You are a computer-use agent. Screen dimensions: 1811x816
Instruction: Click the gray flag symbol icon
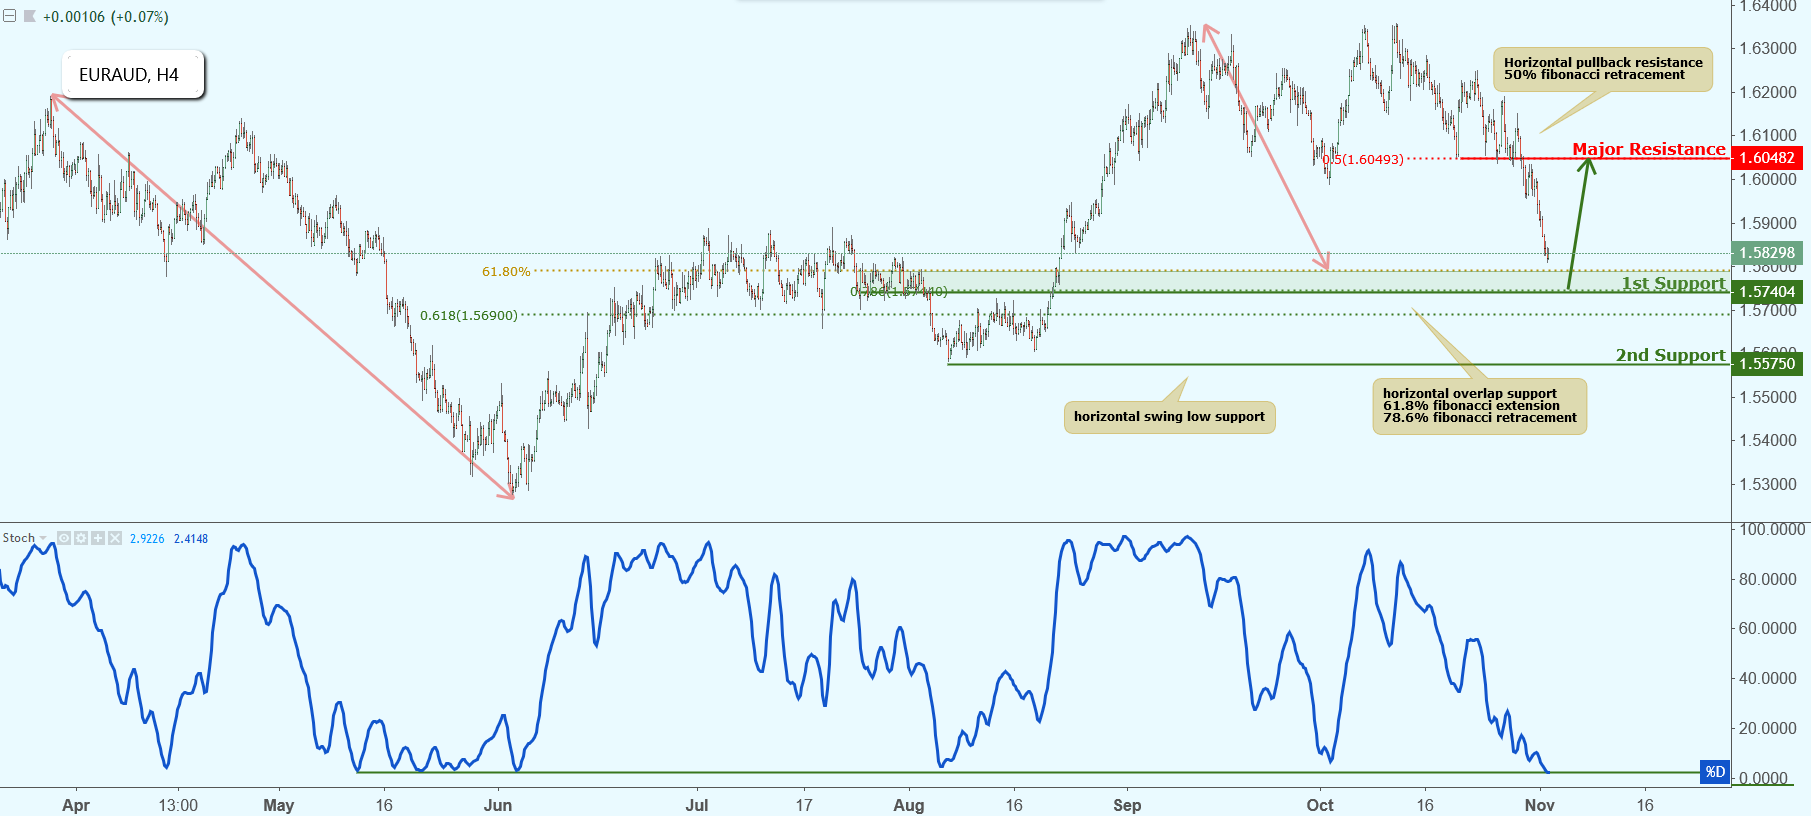pyautogui.click(x=30, y=16)
